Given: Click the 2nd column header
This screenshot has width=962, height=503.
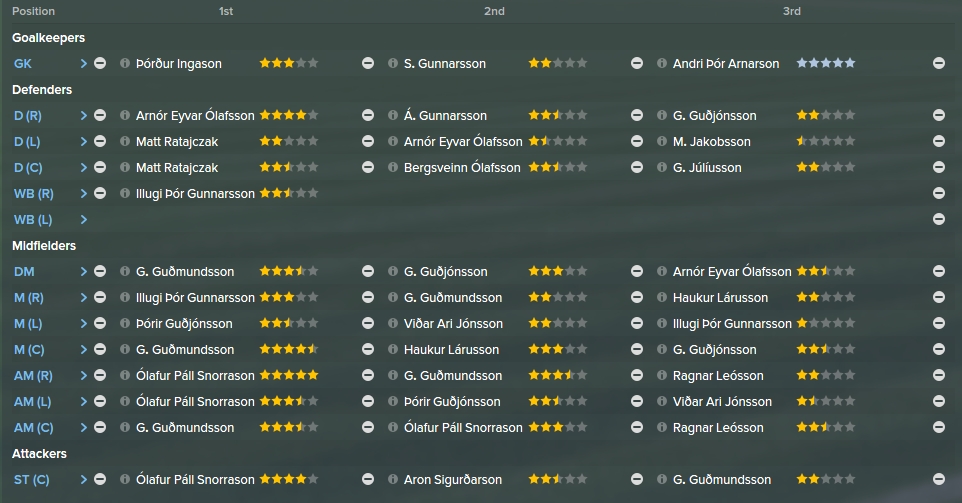Looking at the screenshot, I should click(x=494, y=11).
